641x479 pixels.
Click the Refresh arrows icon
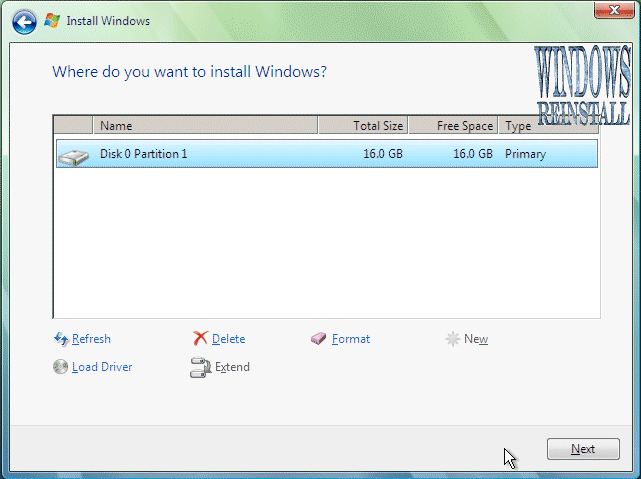[x=61, y=339]
